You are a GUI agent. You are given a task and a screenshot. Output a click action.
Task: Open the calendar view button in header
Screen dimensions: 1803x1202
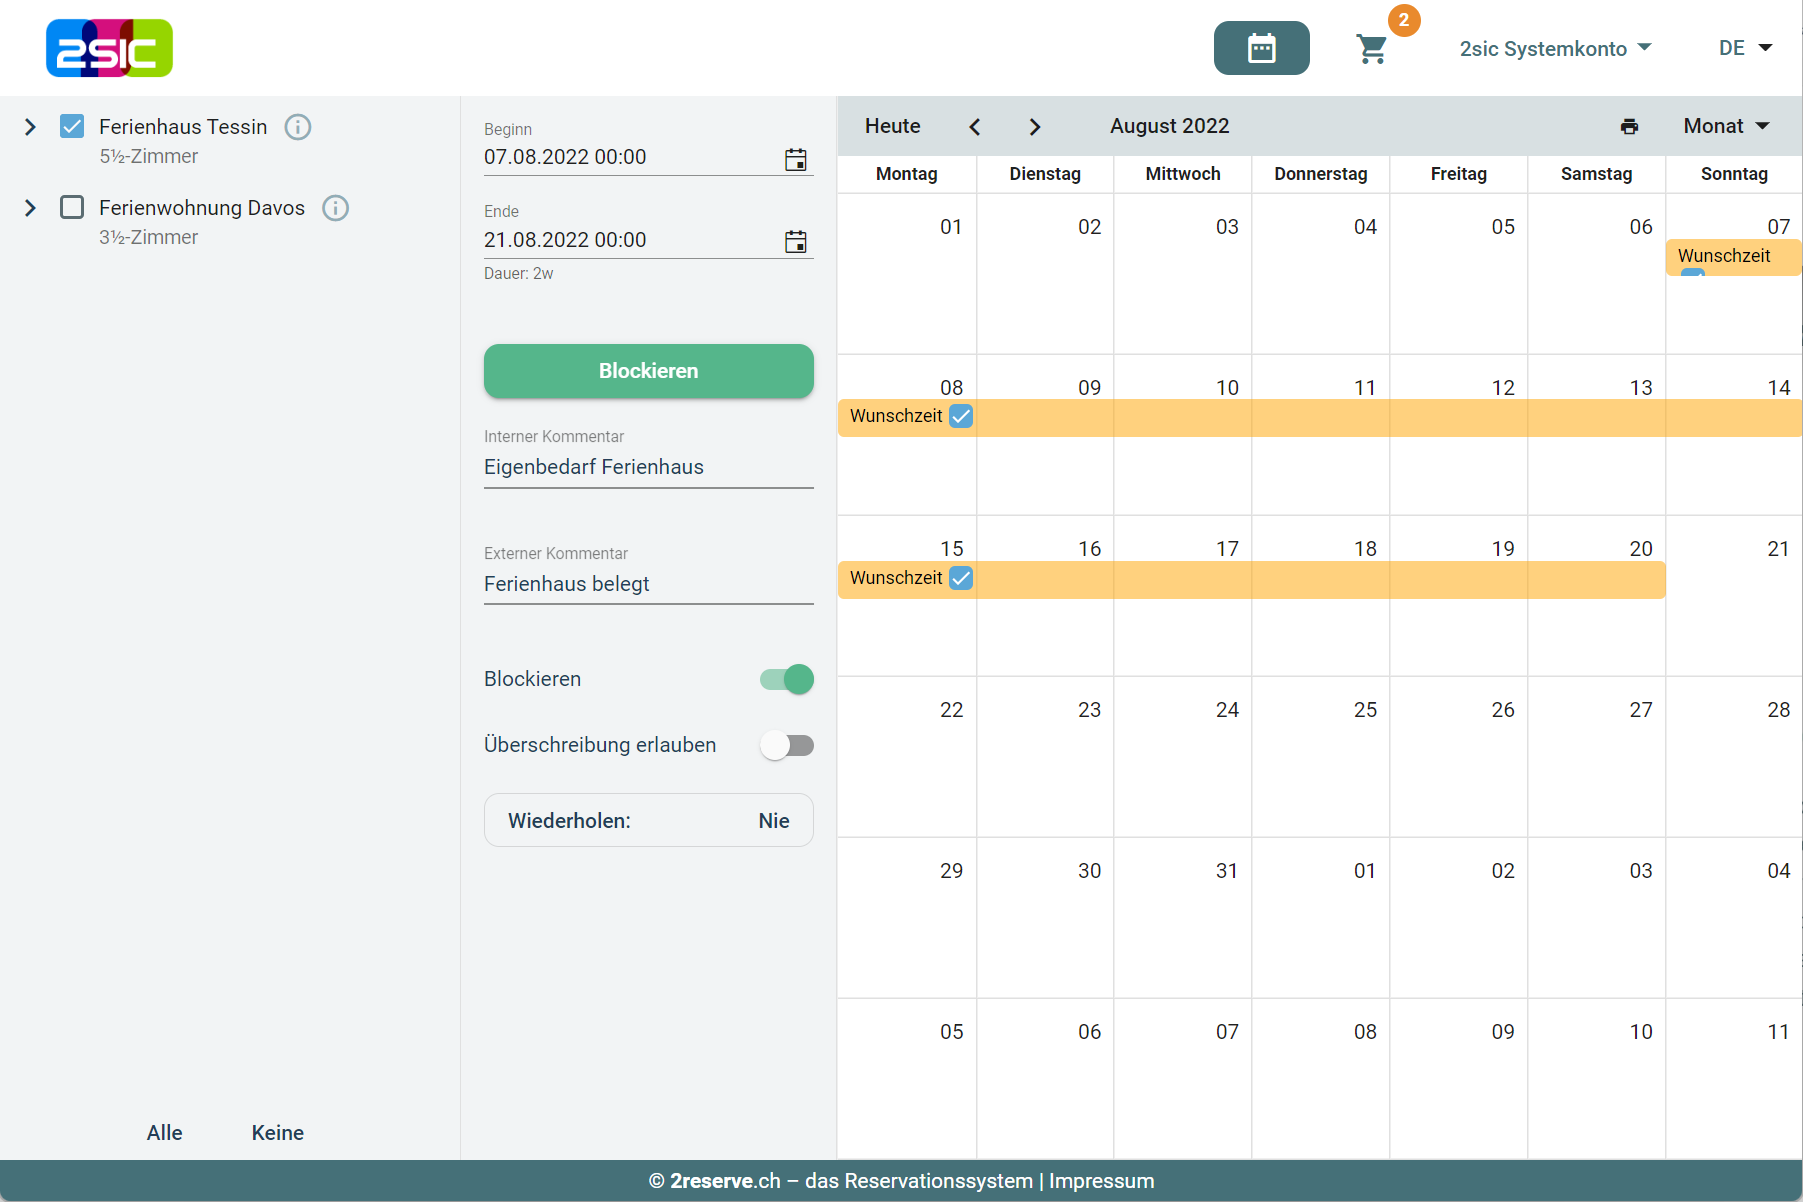(1261, 48)
